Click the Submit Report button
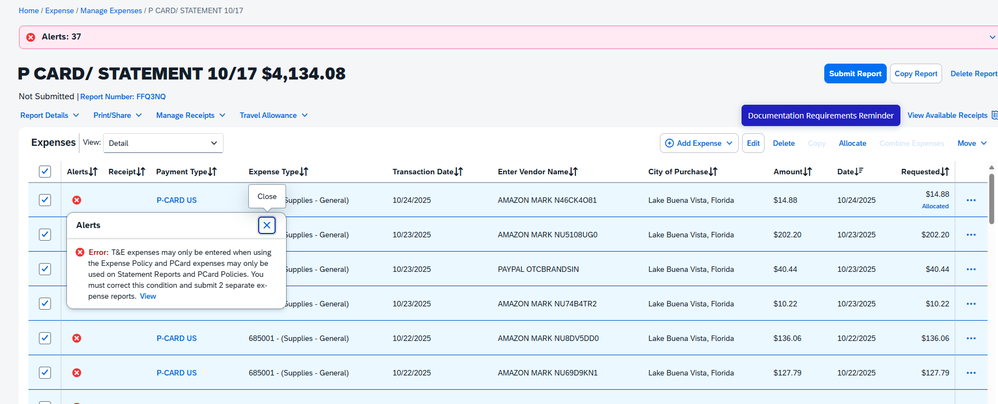This screenshot has height=404, width=998. click(854, 73)
